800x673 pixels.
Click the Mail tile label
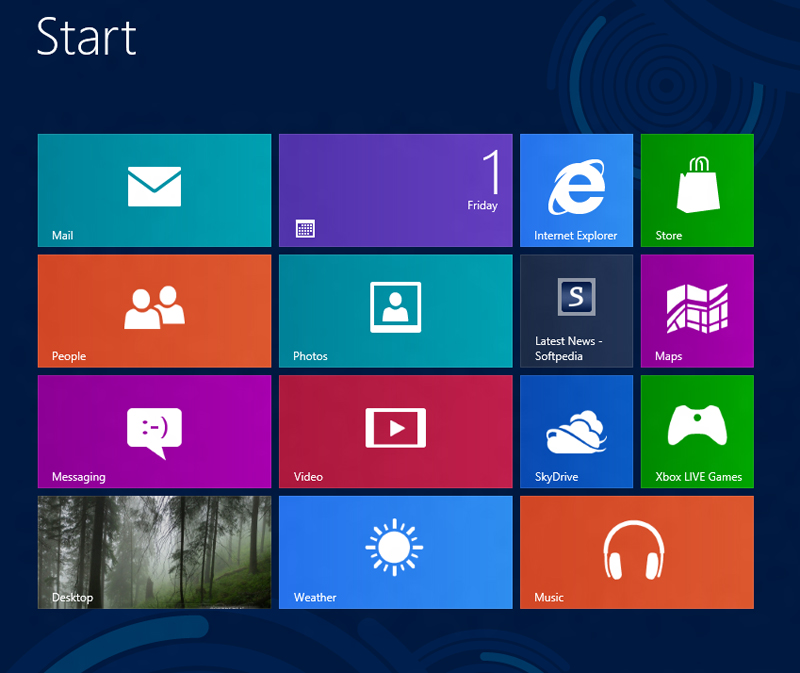click(62, 235)
